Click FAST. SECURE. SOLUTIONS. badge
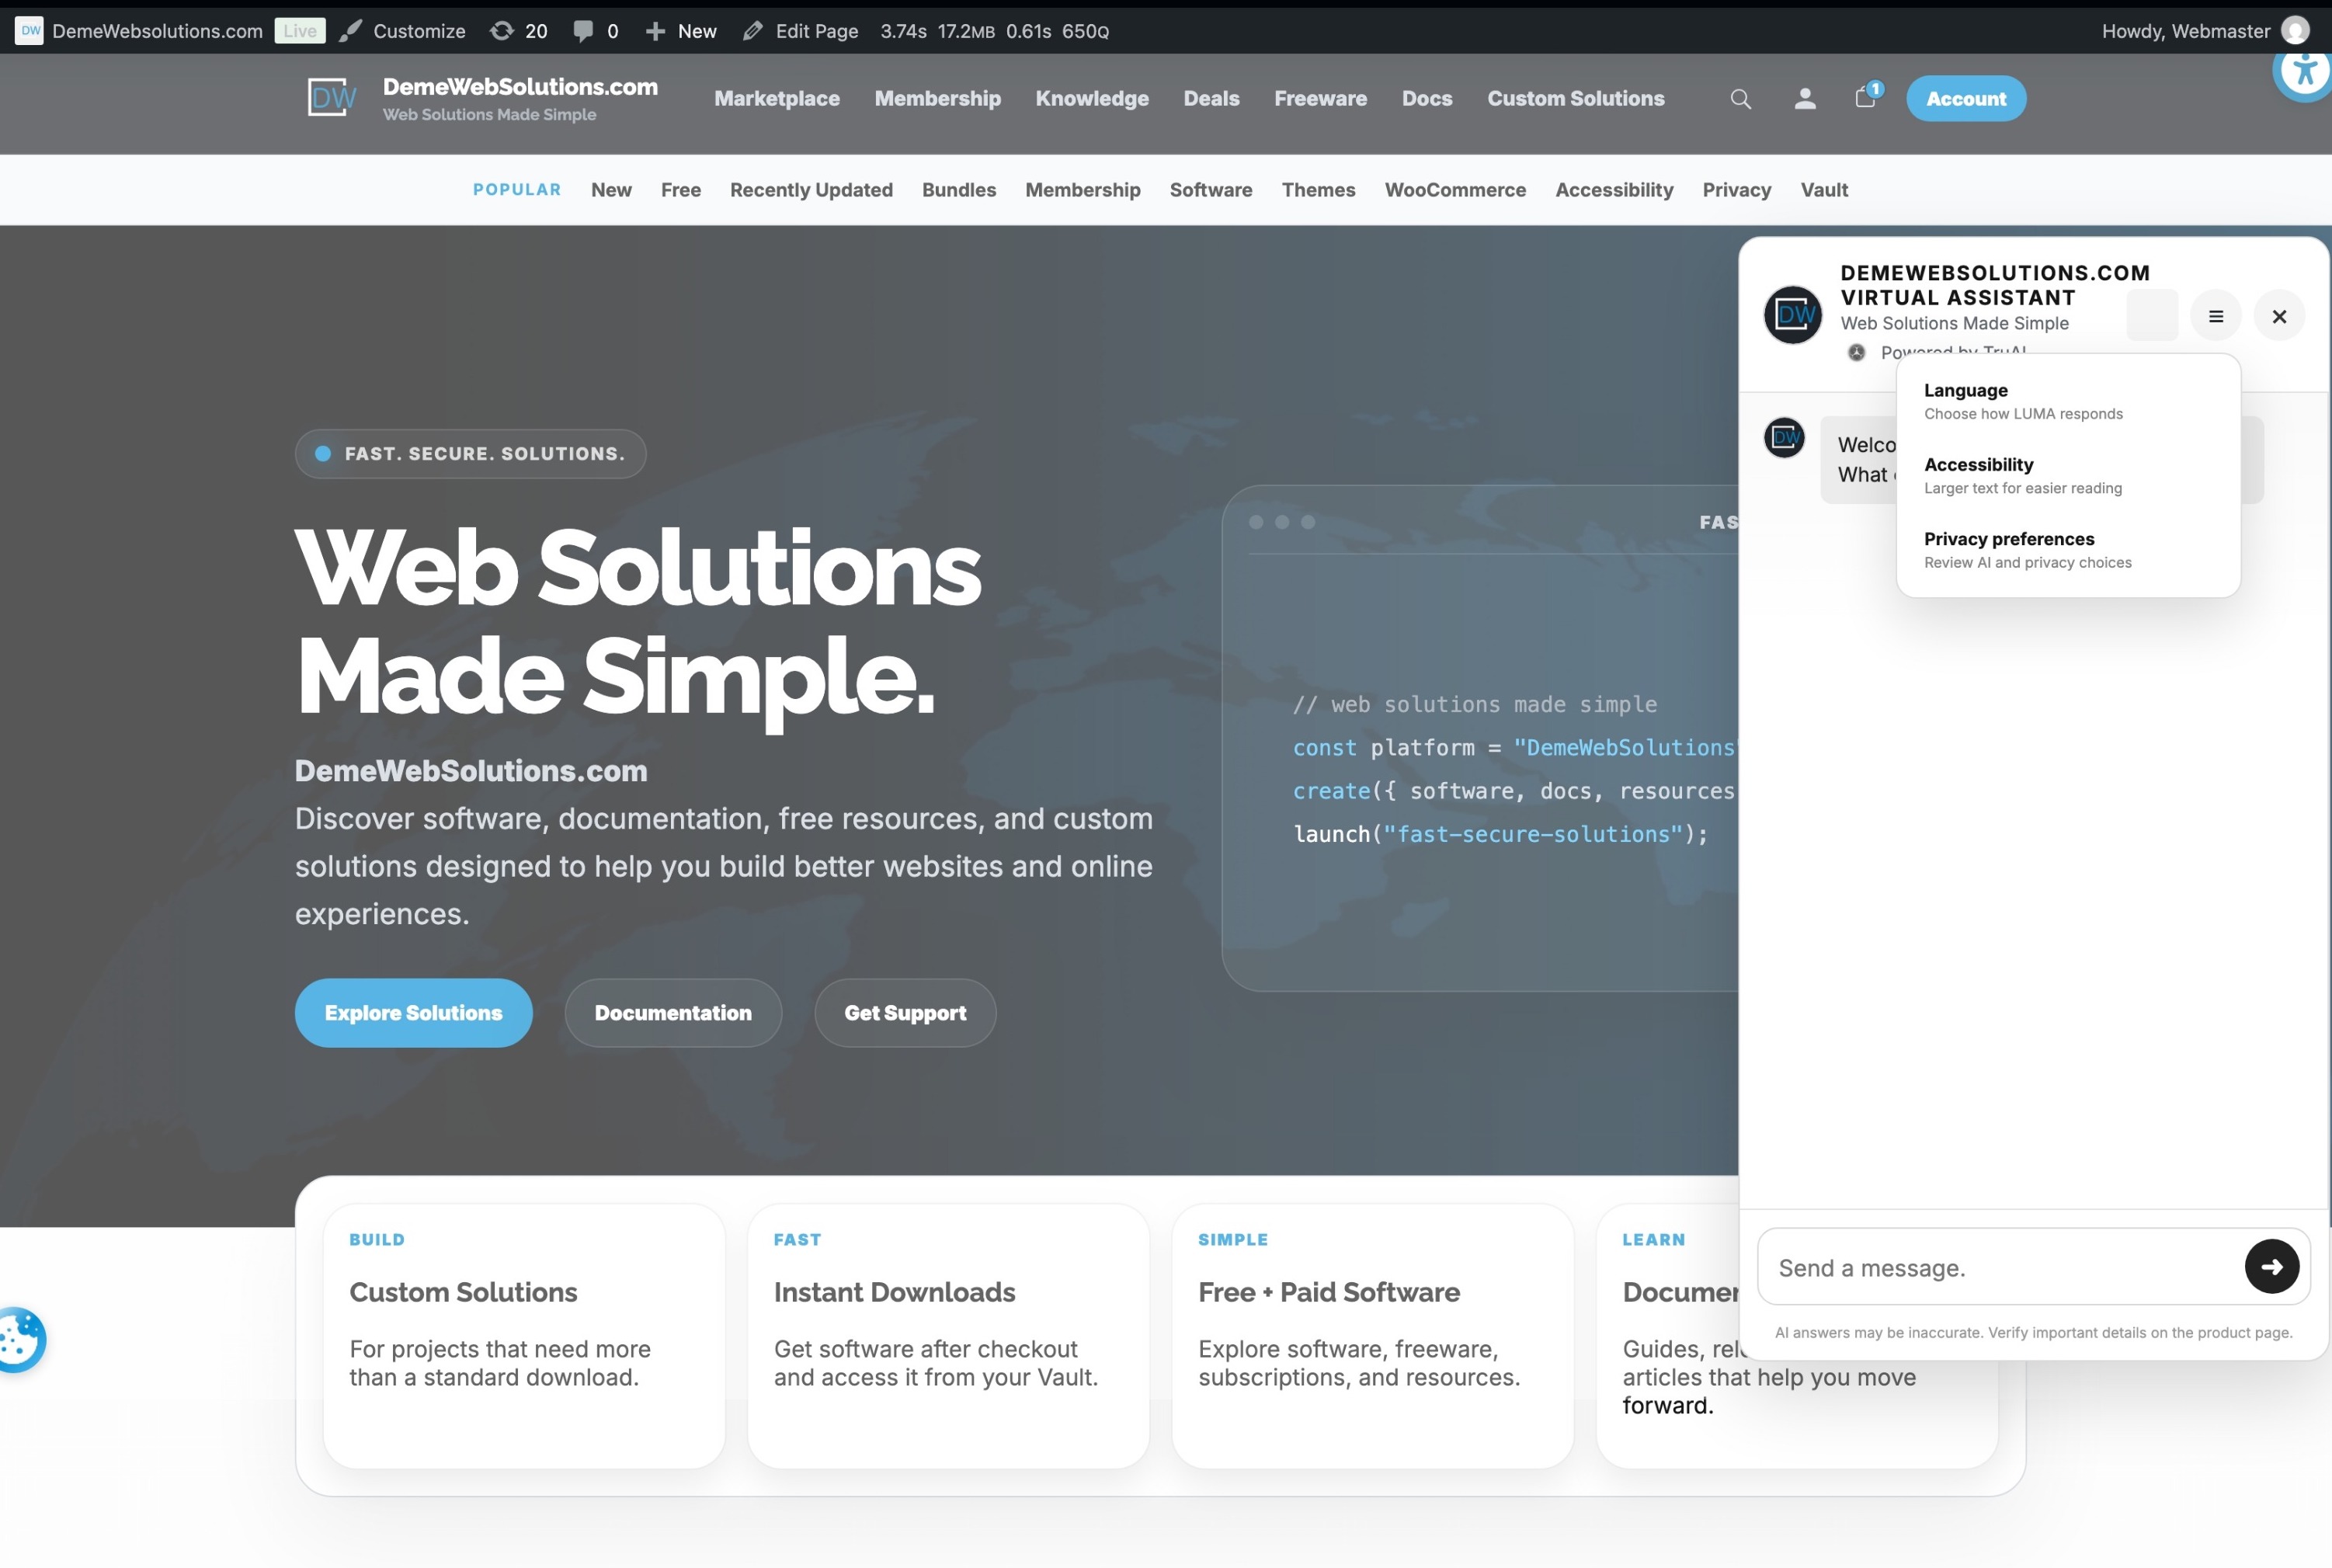 point(470,454)
